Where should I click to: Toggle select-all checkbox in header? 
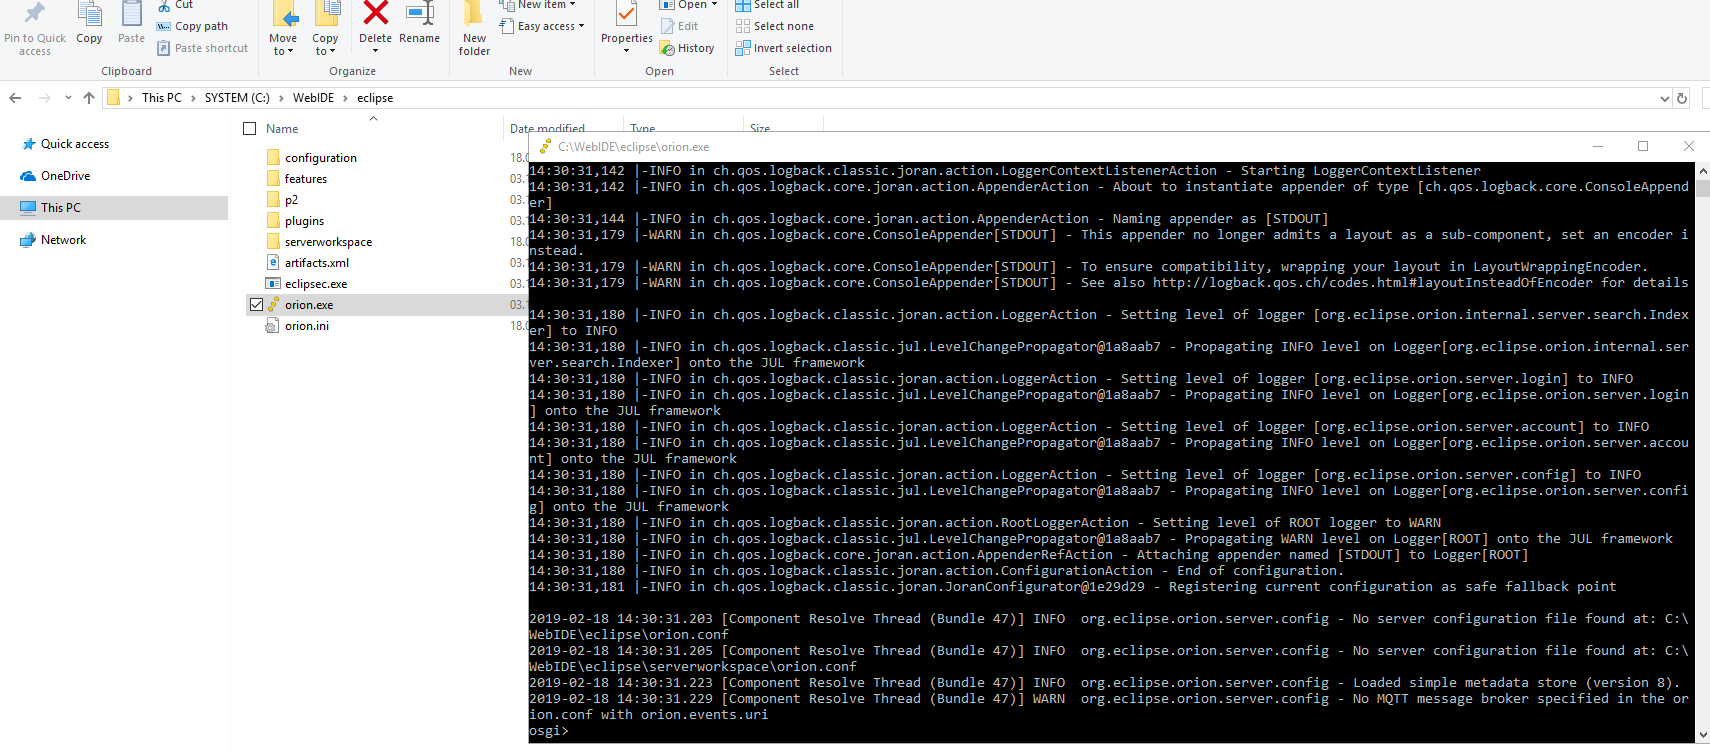click(250, 129)
